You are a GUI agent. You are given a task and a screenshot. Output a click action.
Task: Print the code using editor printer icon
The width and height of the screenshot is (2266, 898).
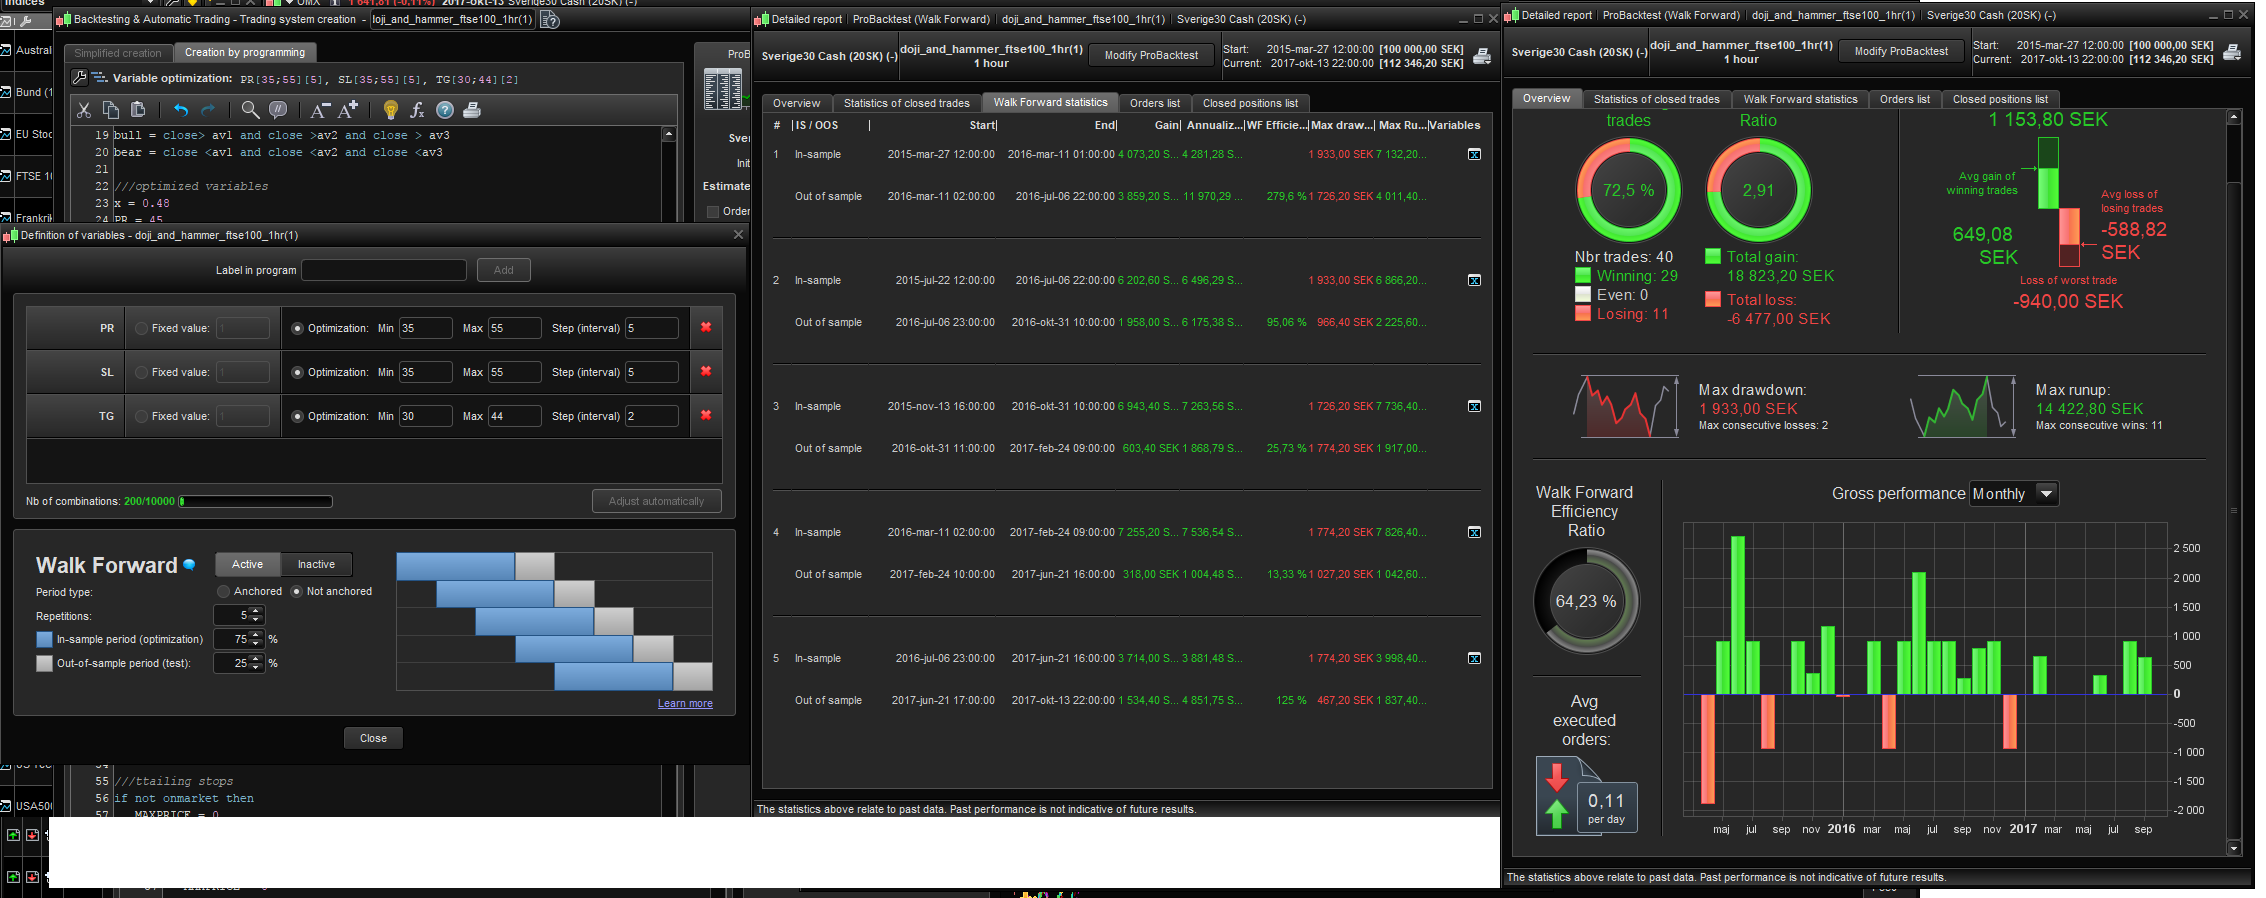coord(472,110)
